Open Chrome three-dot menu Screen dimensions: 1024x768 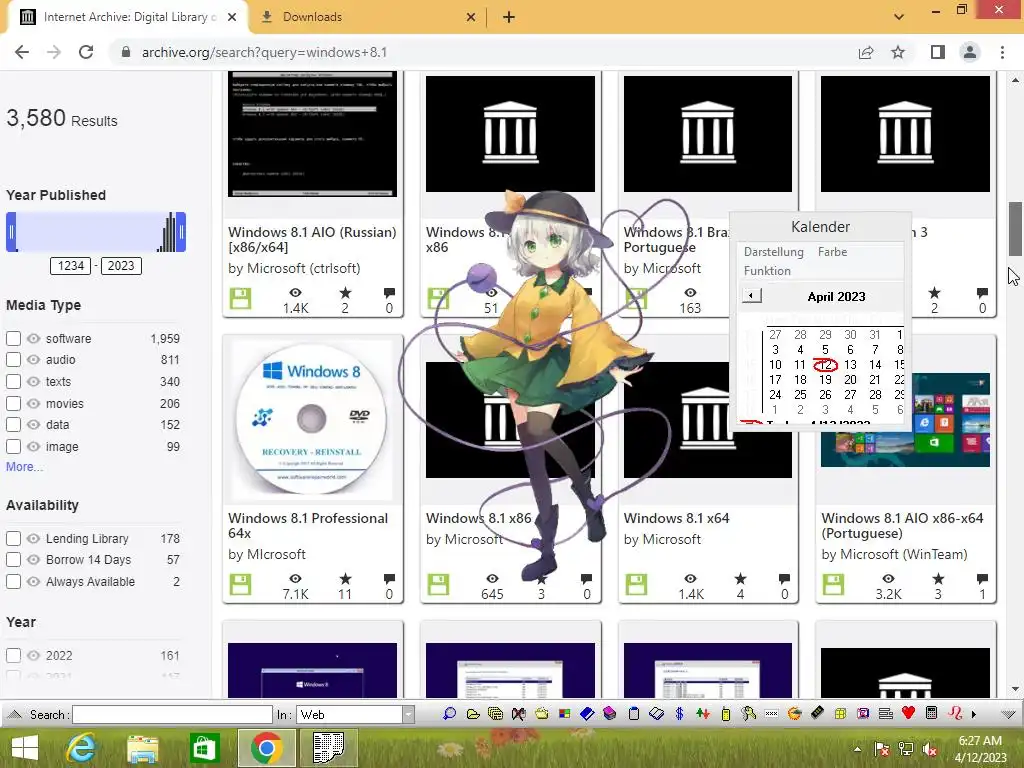tap(1002, 52)
